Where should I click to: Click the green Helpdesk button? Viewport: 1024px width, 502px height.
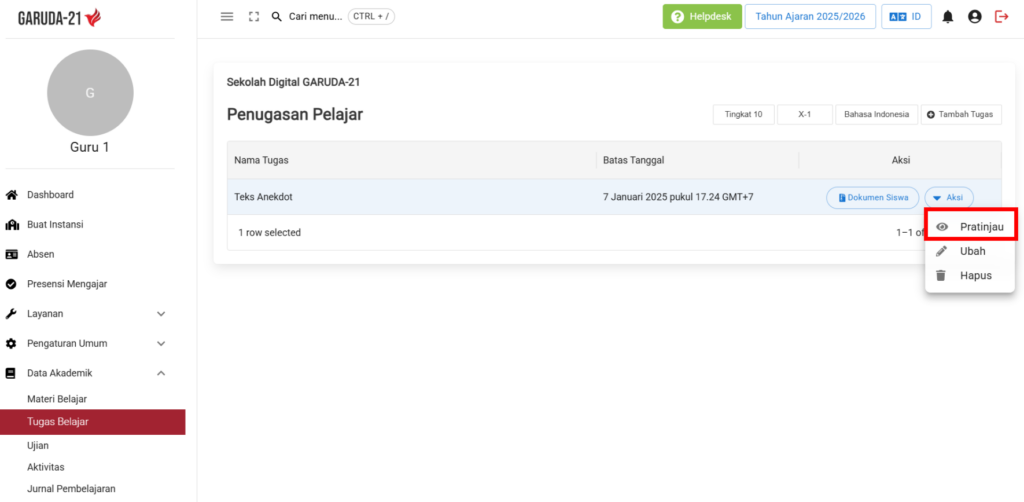click(702, 17)
